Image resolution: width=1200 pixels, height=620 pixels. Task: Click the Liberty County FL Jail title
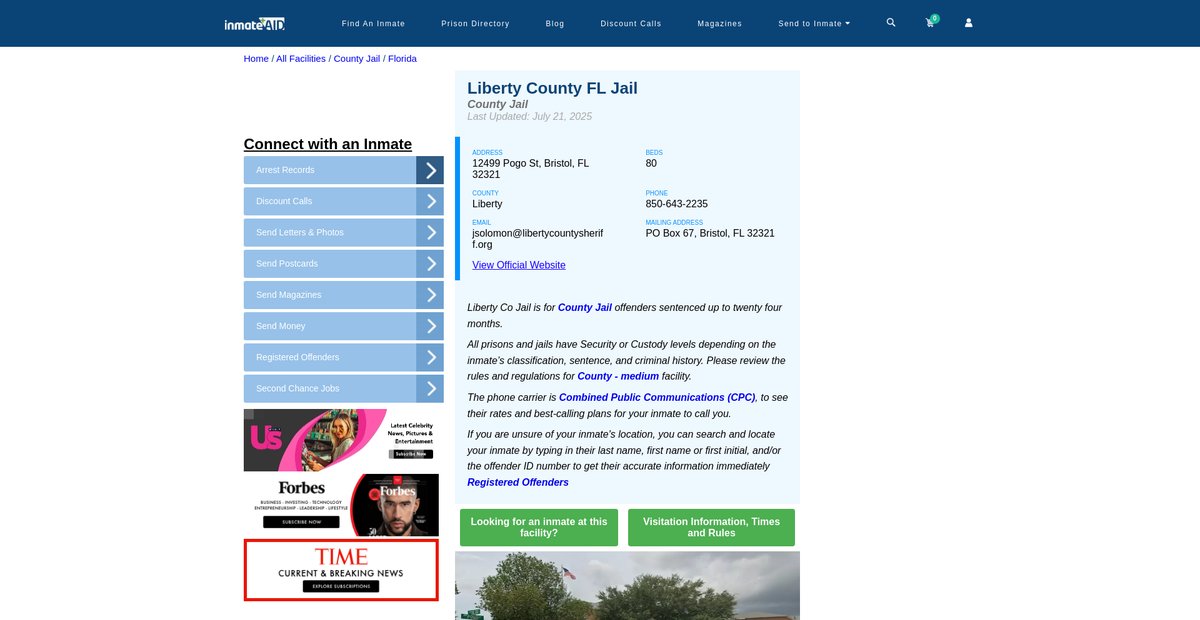[552, 88]
